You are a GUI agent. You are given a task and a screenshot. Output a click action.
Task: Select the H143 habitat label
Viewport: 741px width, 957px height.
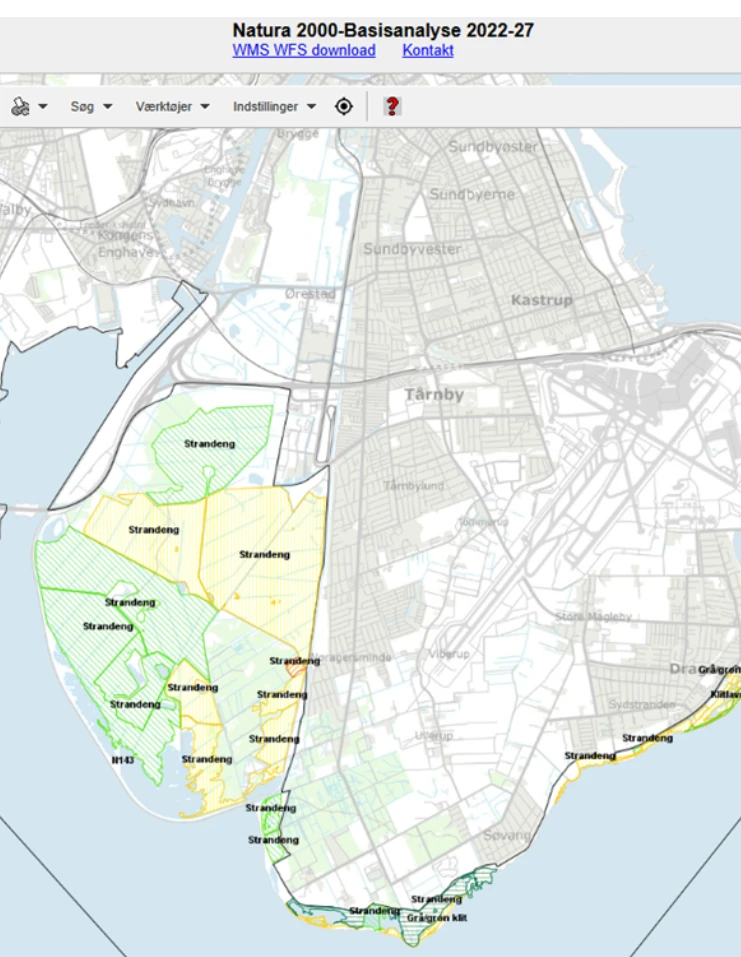pos(123,760)
